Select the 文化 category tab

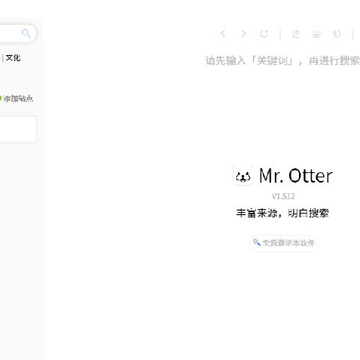click(x=13, y=58)
